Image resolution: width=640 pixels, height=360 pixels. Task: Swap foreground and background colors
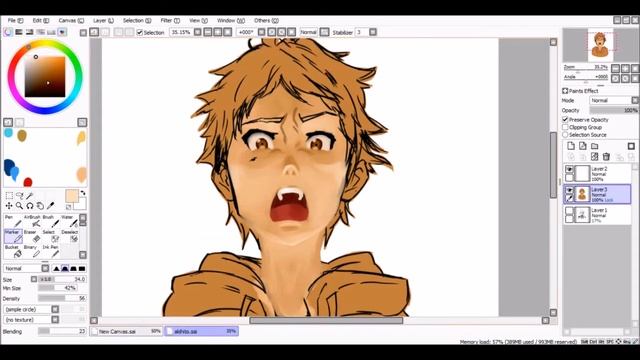[x=83, y=193]
